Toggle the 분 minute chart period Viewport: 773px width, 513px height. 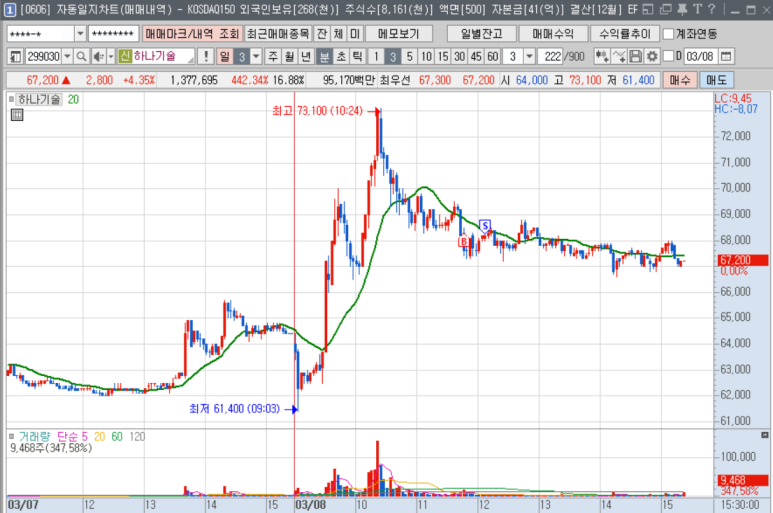point(324,57)
